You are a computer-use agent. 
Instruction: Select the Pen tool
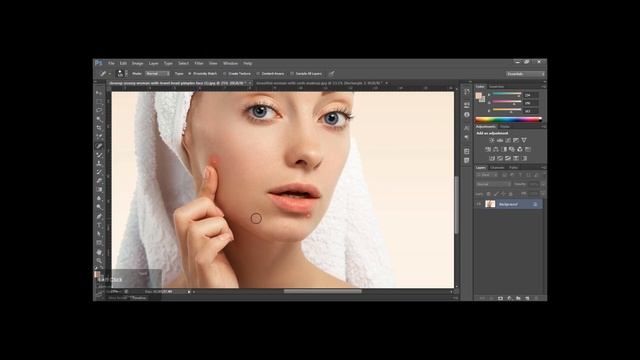pos(99,216)
